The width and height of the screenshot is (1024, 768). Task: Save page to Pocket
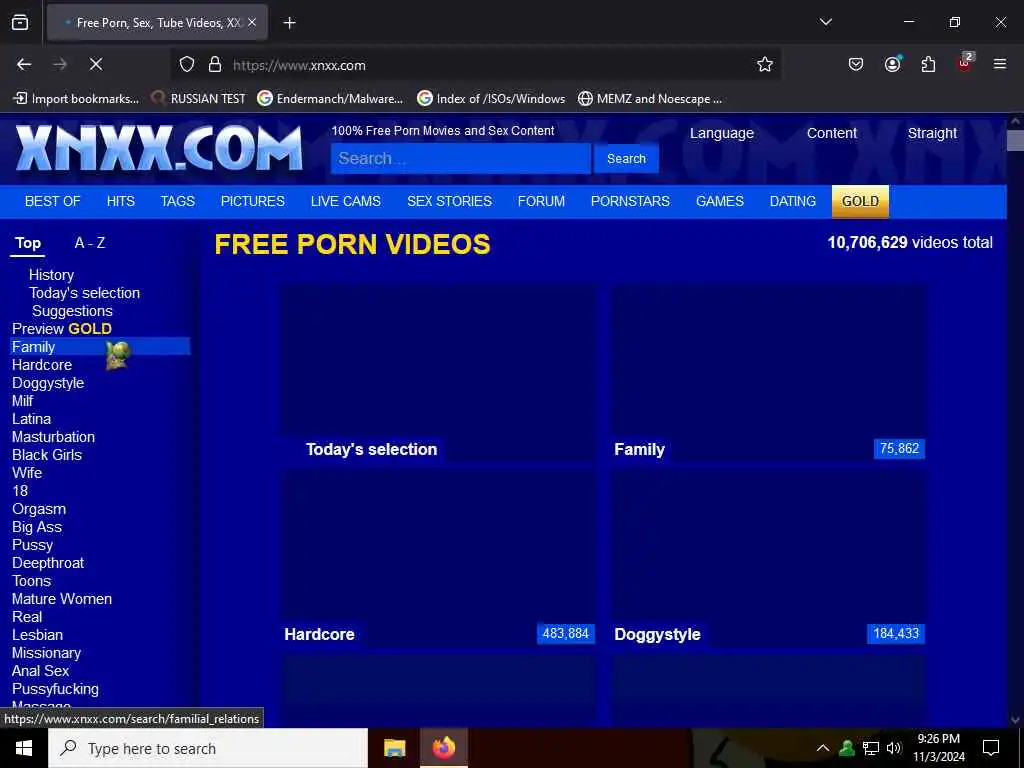[x=856, y=64]
